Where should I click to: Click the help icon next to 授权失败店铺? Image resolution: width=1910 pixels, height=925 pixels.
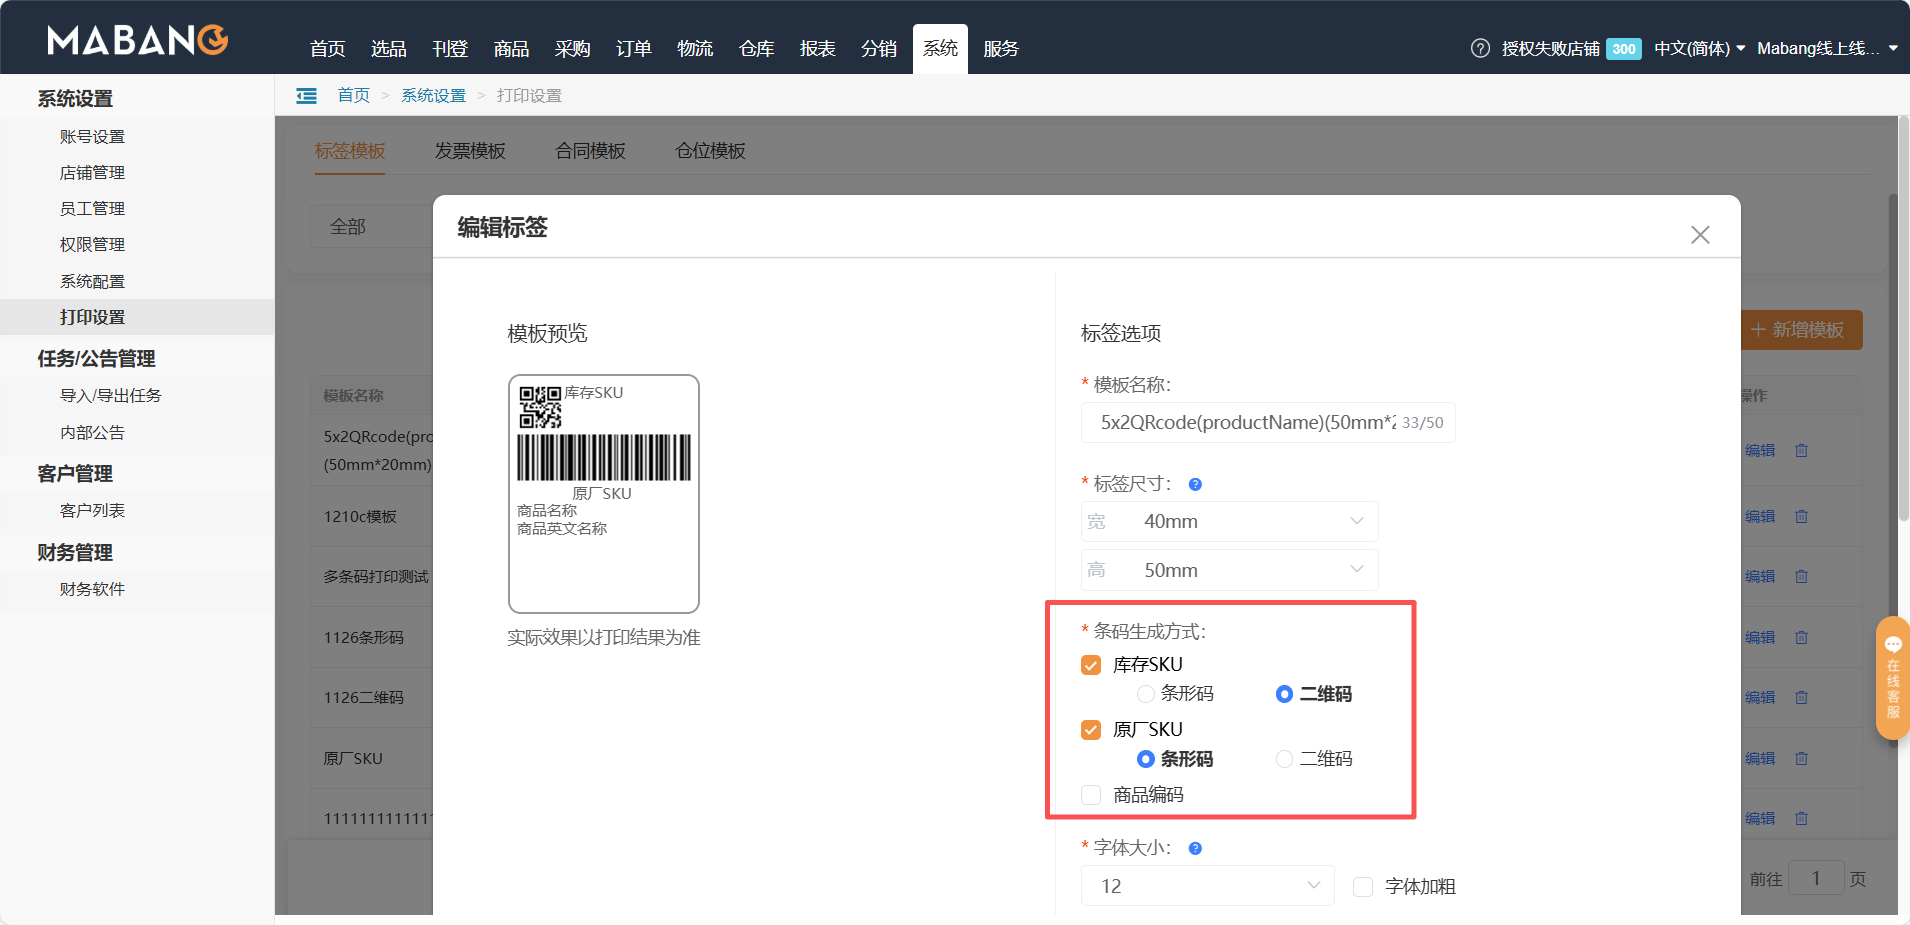1479,48
